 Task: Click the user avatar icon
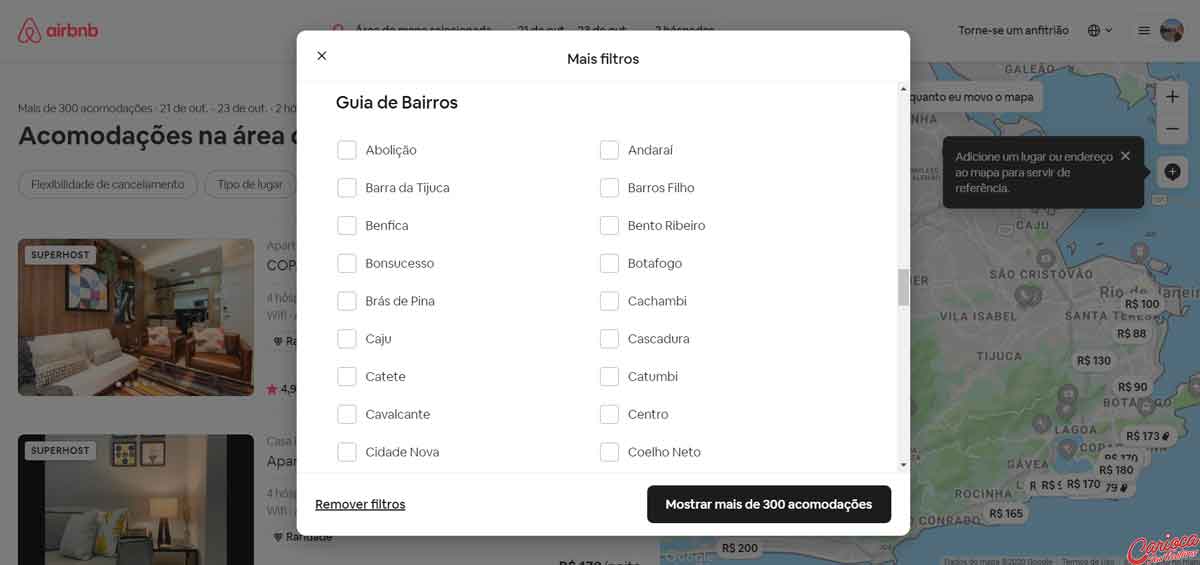1171,31
